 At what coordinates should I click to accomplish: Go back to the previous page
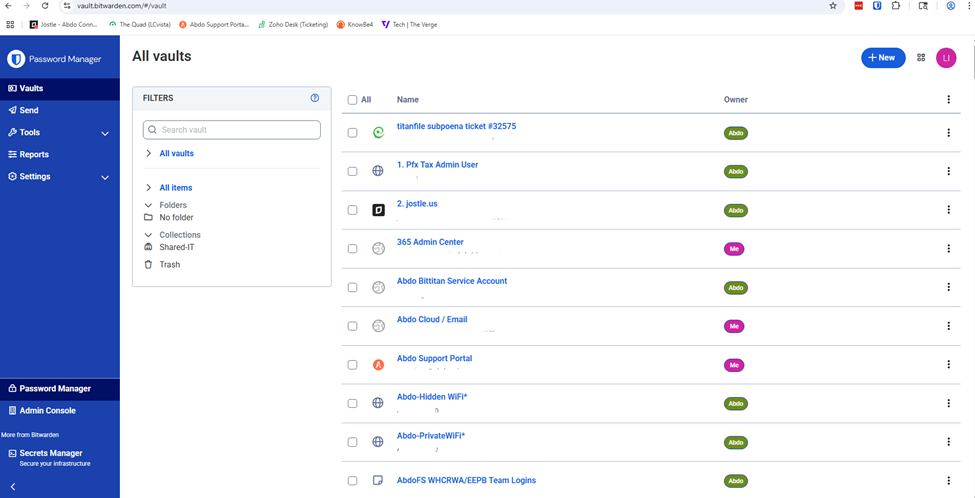[8, 6]
